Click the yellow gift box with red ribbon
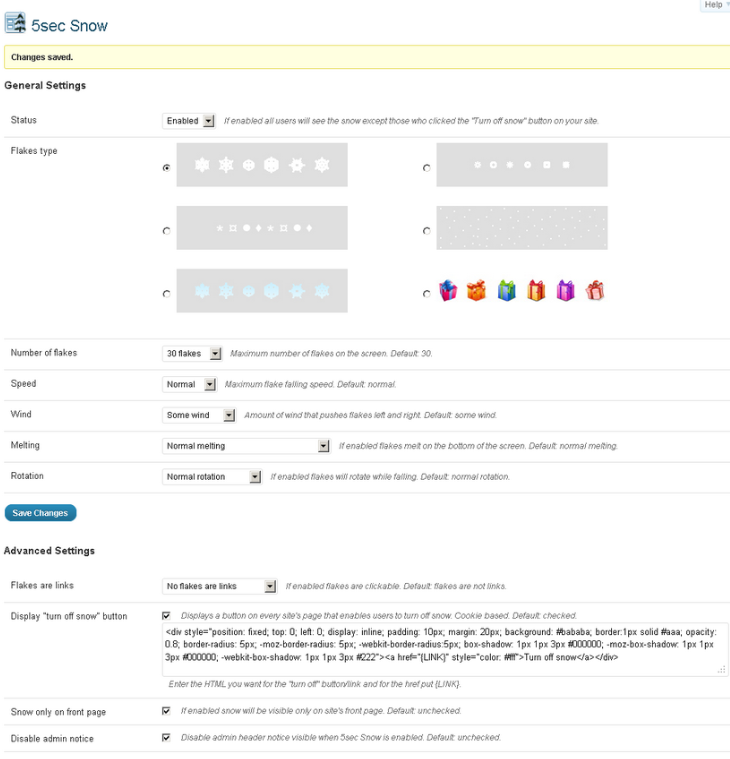 click(536, 290)
